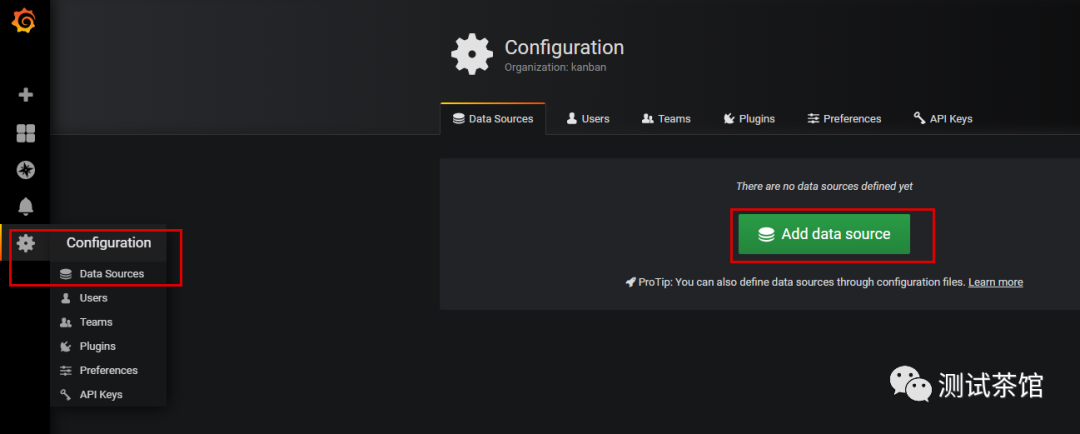This screenshot has width=1080, height=434.
Task: Open the Dashboards grid icon in sidebar
Action: (25, 133)
